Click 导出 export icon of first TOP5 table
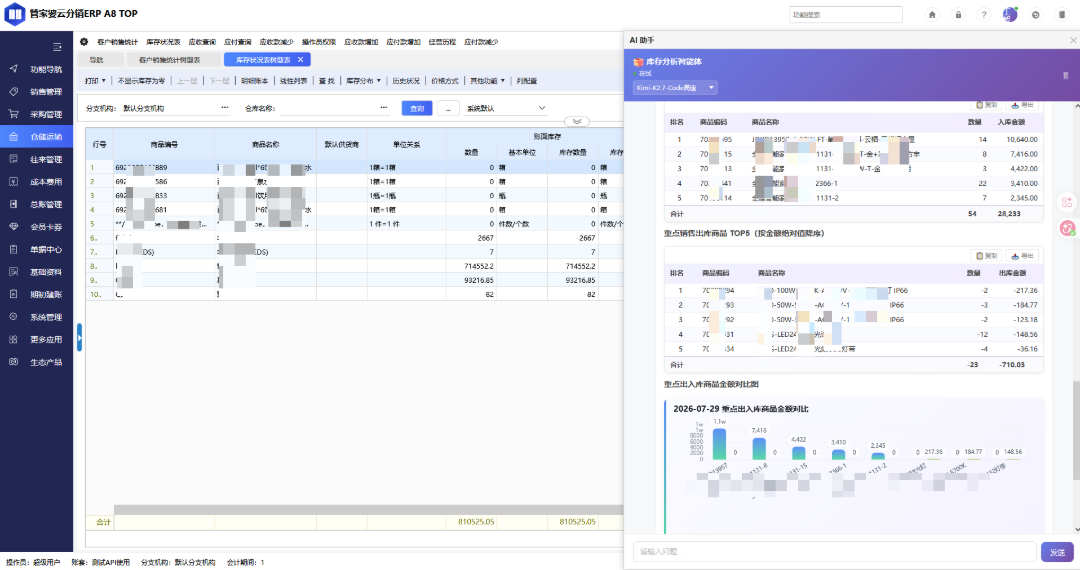 1022,105
